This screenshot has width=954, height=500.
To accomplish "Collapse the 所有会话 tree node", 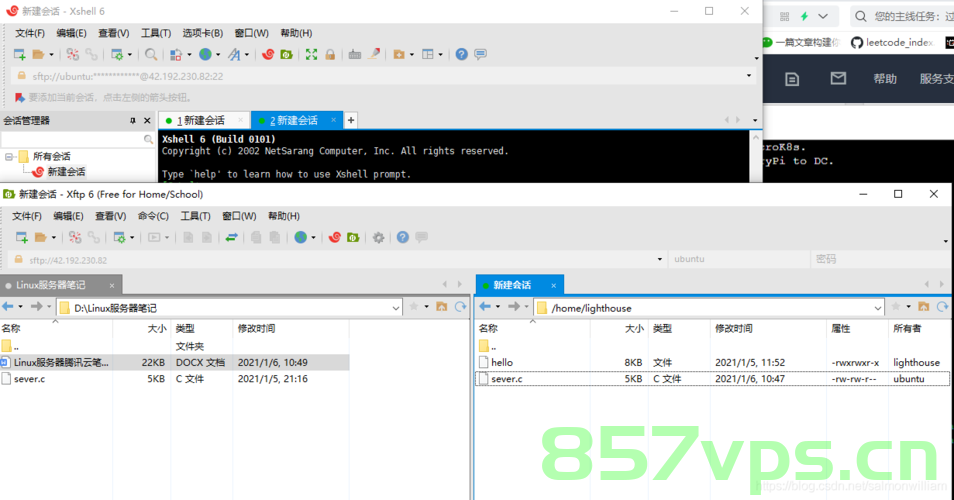I will pyautogui.click(x=9, y=156).
